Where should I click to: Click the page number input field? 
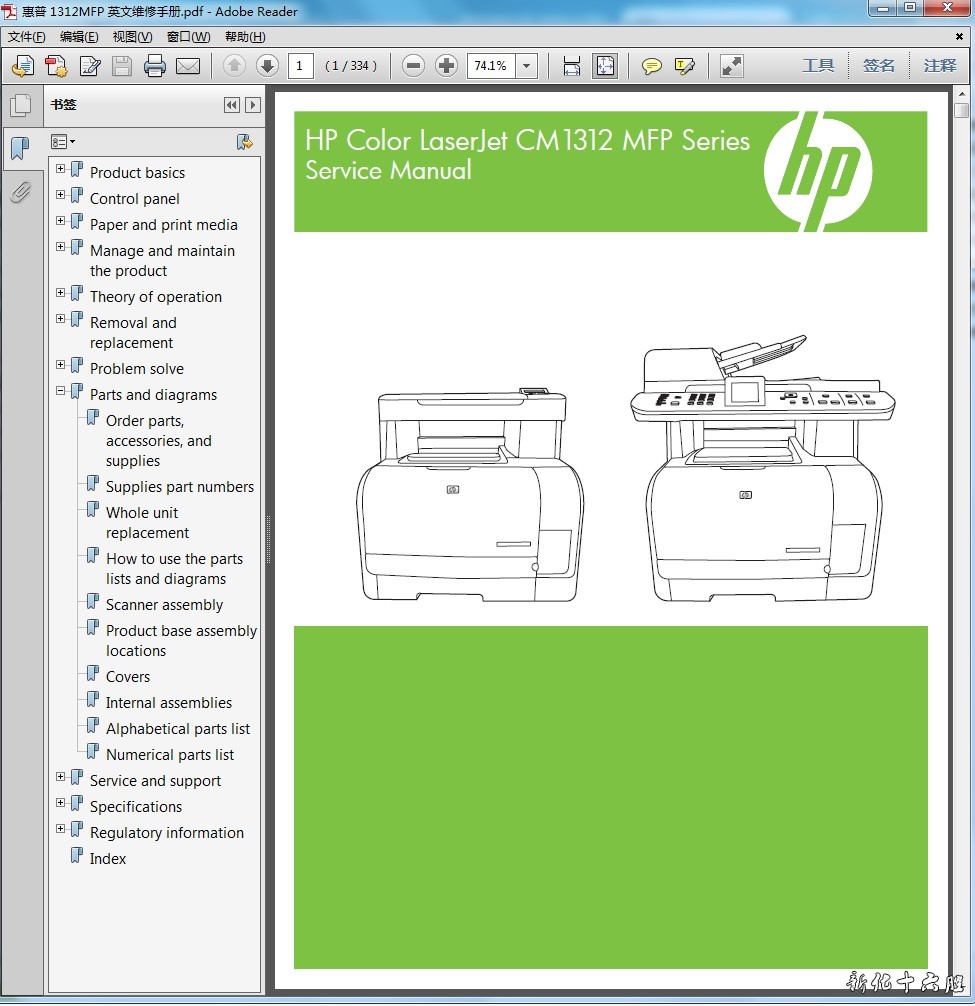300,66
